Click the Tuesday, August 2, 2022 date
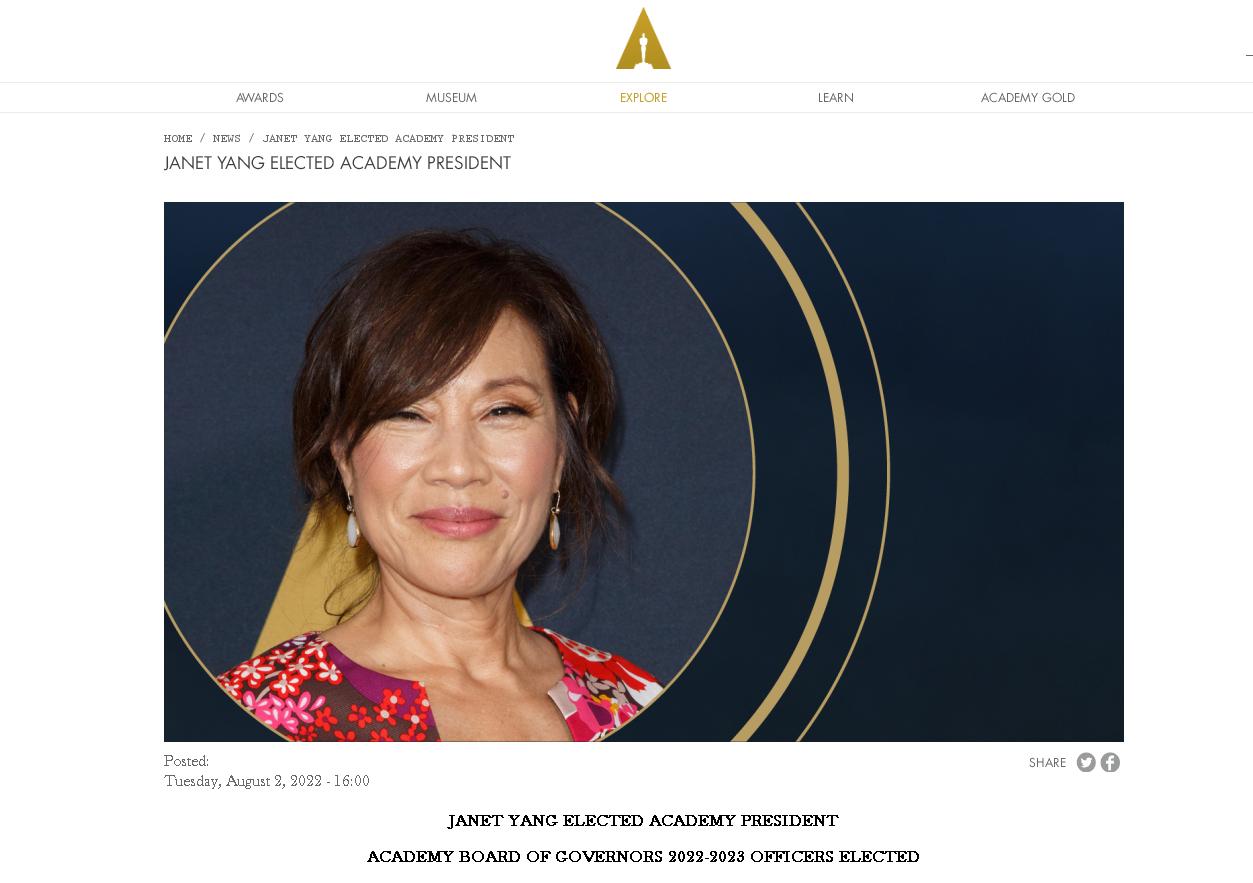This screenshot has width=1253, height=883. tap(267, 781)
